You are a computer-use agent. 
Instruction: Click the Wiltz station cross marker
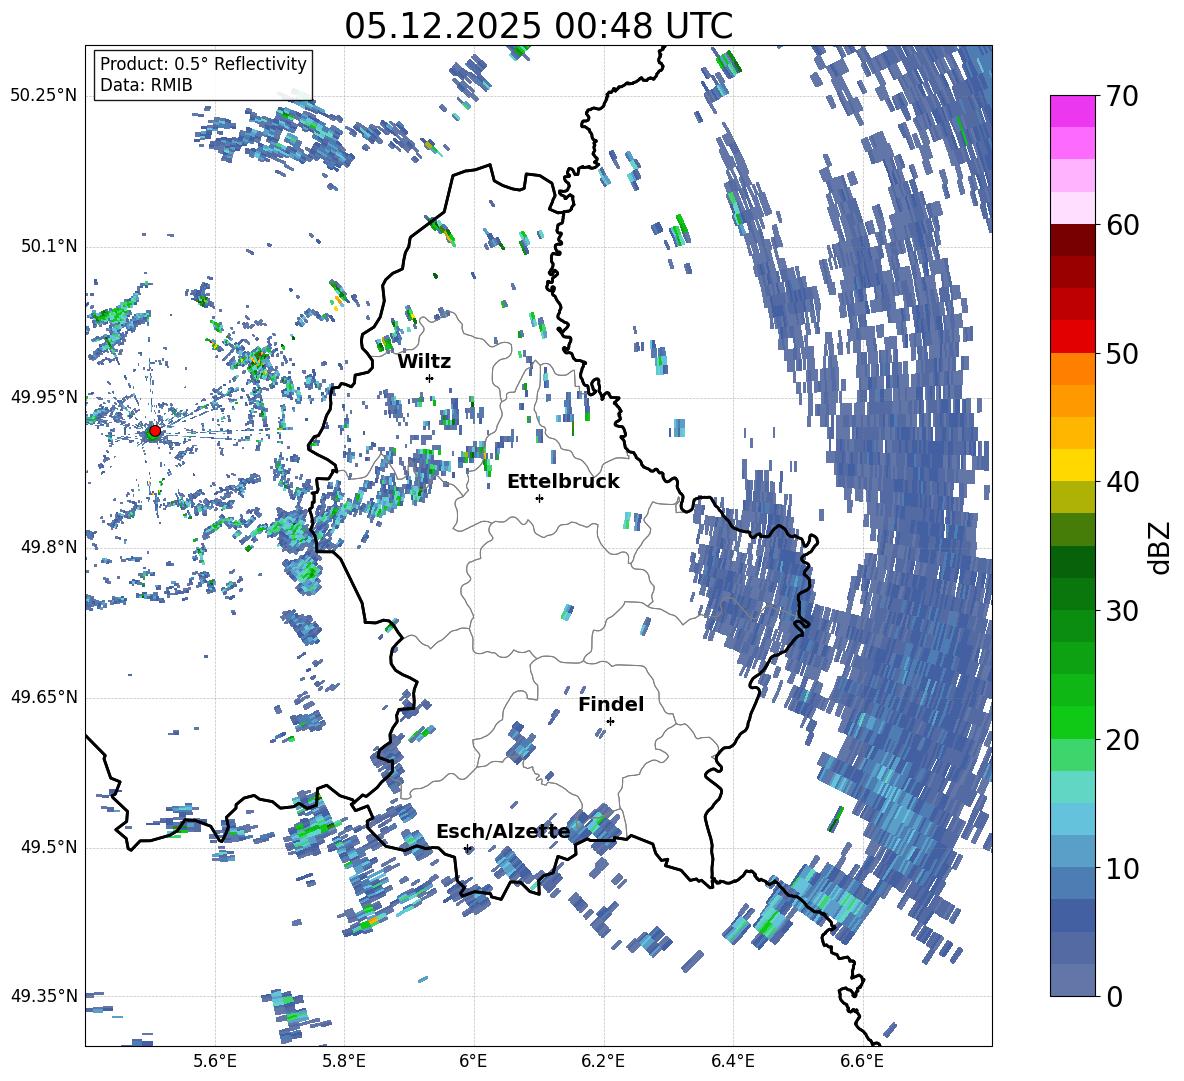[x=430, y=378]
